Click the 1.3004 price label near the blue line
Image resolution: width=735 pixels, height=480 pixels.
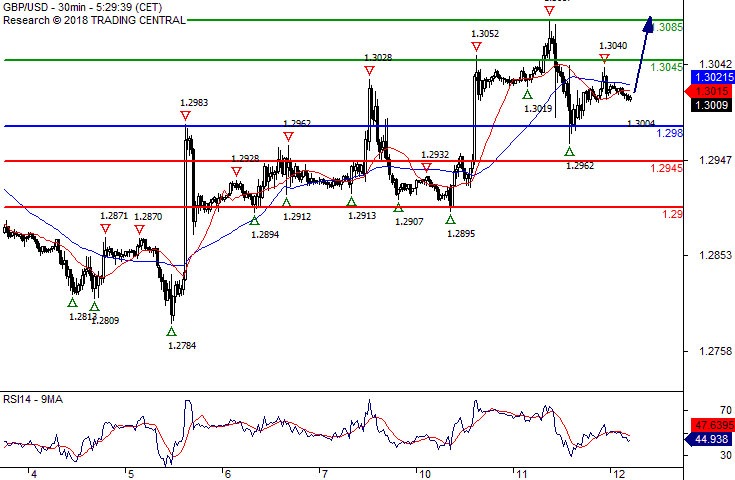(x=641, y=123)
